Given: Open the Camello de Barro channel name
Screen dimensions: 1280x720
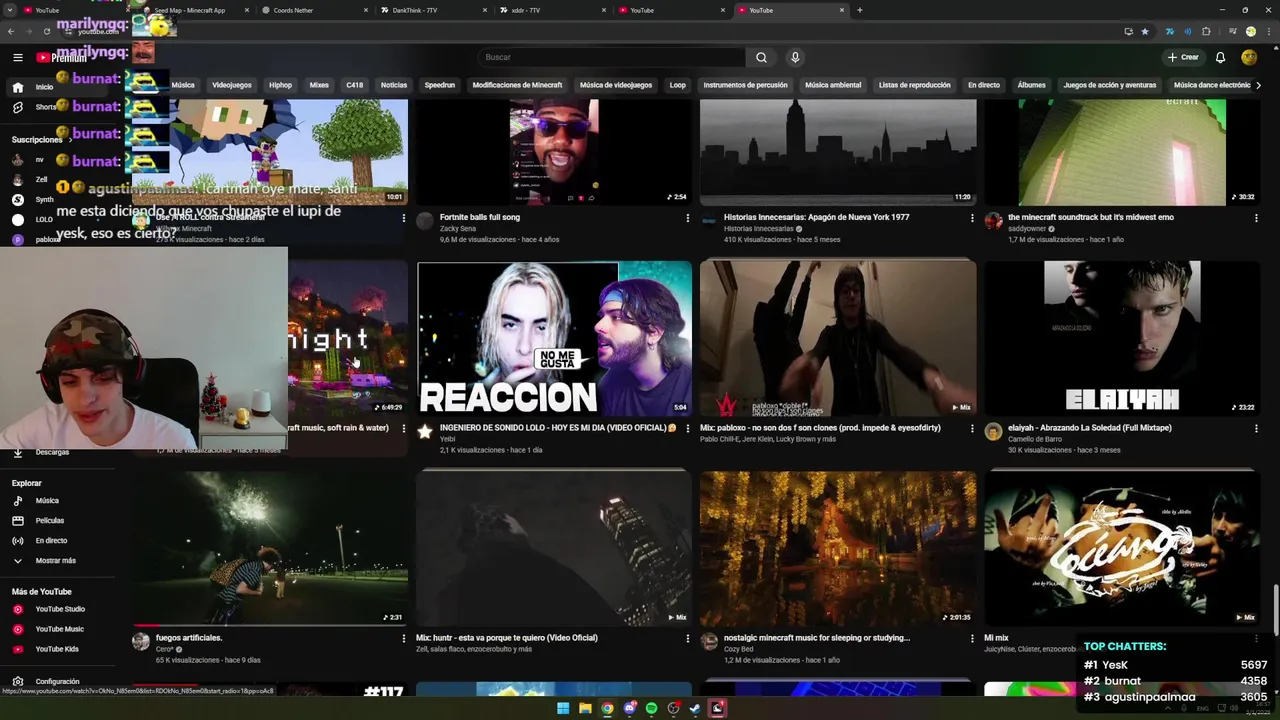Looking at the screenshot, I should 1035,439.
